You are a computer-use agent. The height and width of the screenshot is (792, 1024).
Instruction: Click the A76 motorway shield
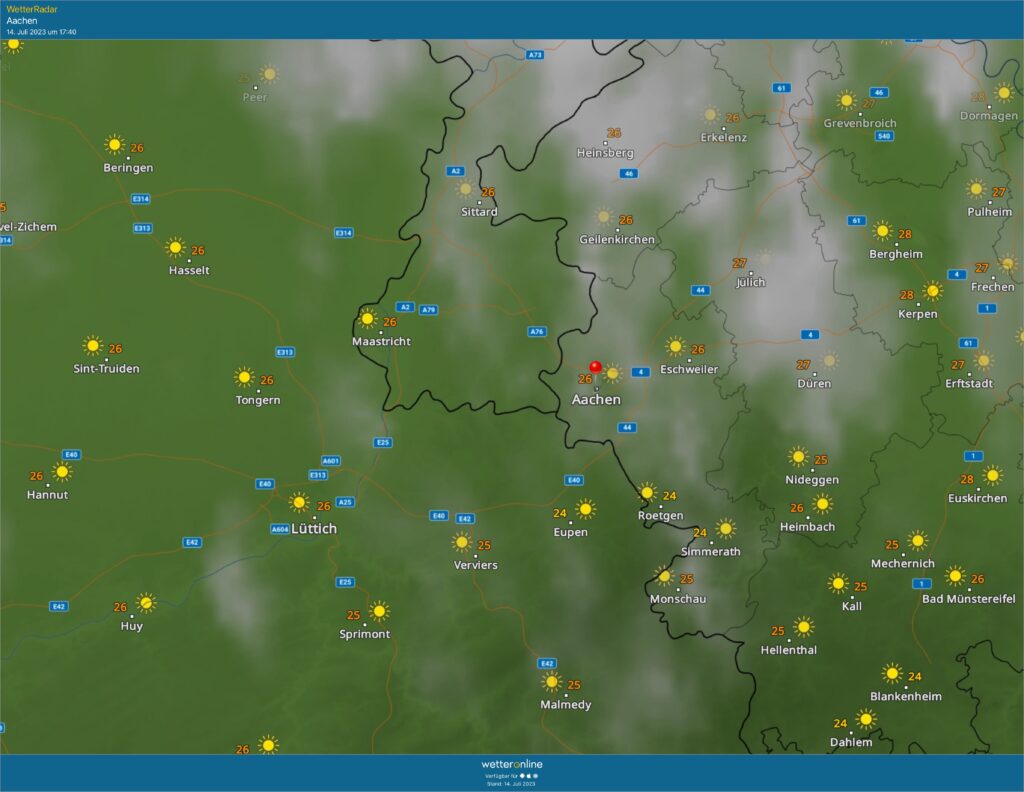click(536, 332)
